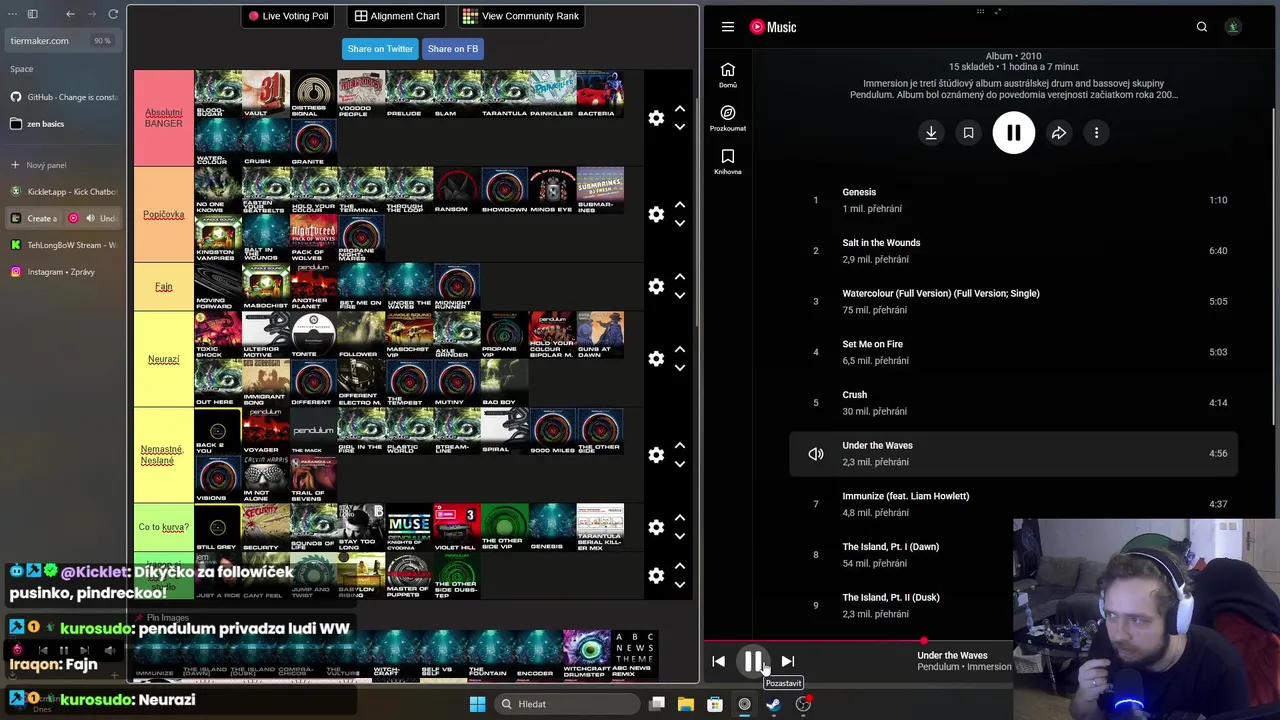Open settings gear for Popičovka tier
Viewport: 1280px width, 720px height.
[x=656, y=214]
